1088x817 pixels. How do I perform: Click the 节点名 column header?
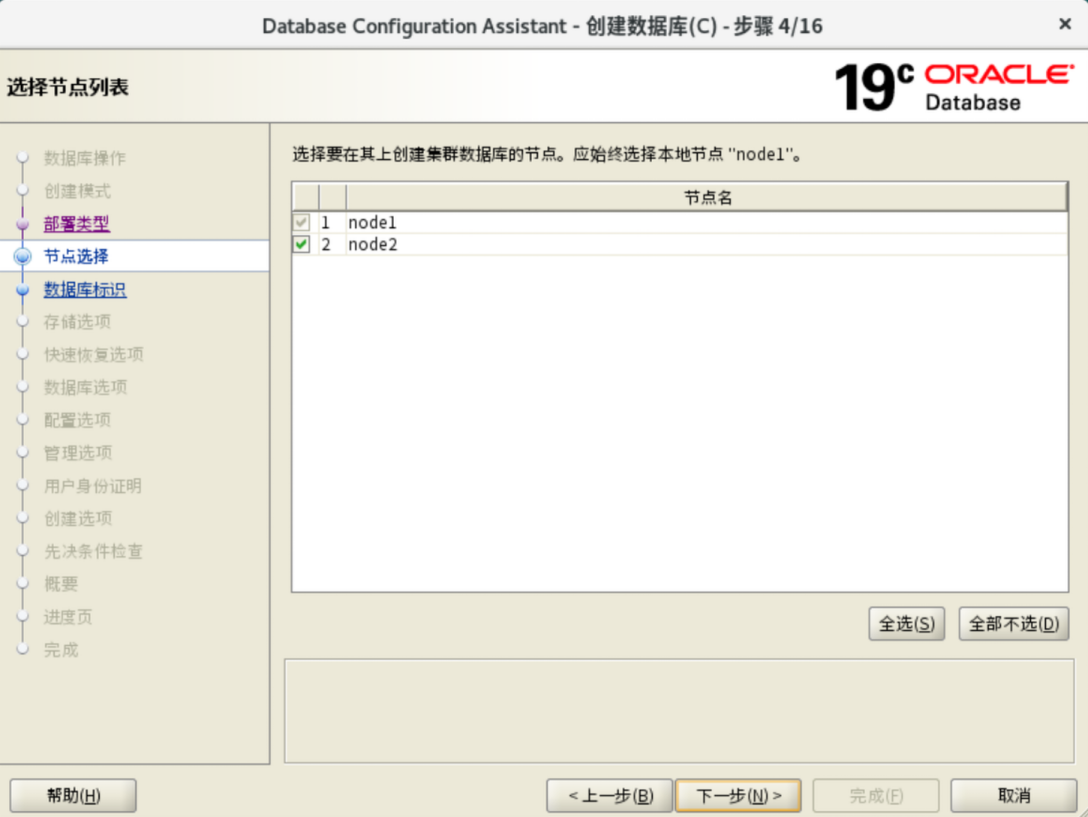(707, 198)
